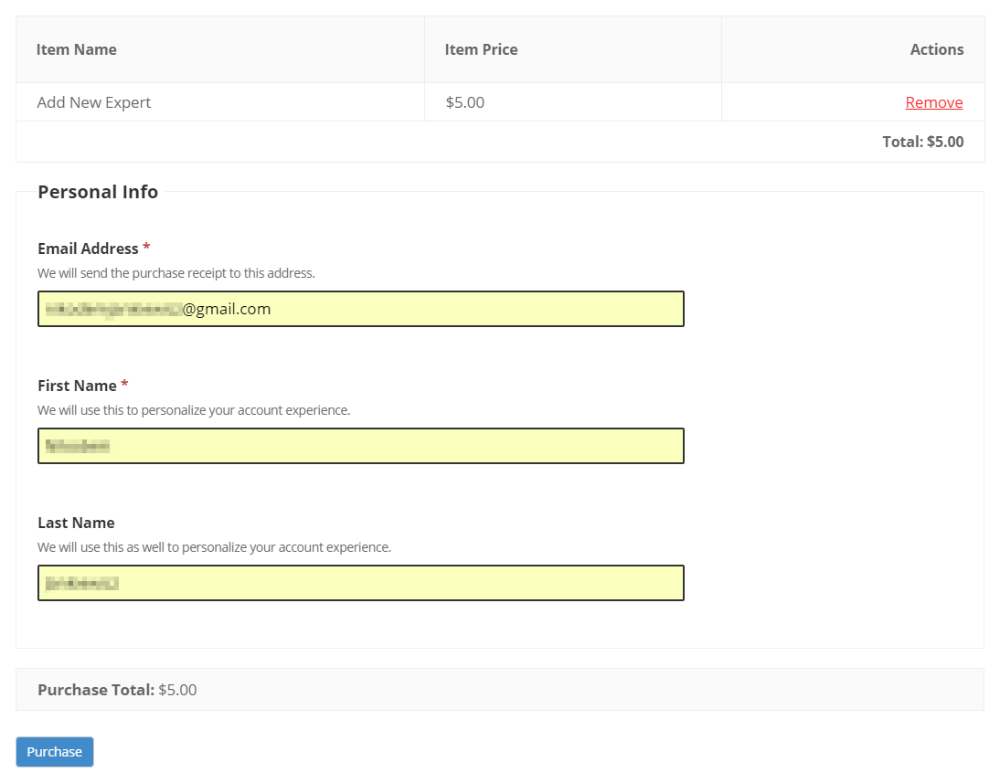Image resolution: width=1000 pixels, height=783 pixels.
Task: Select the Add New Expert cart item
Action: 94,102
